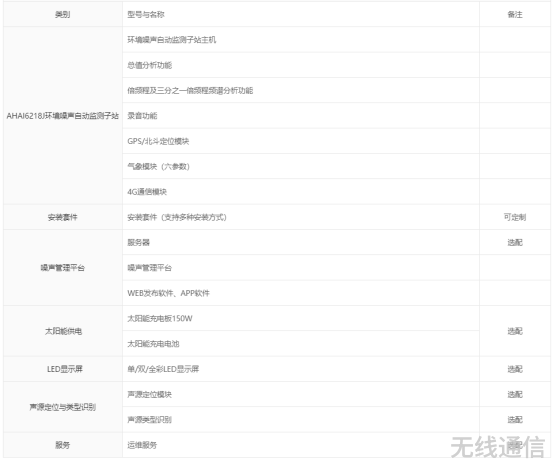Select the 录音功能 cell

point(301,116)
